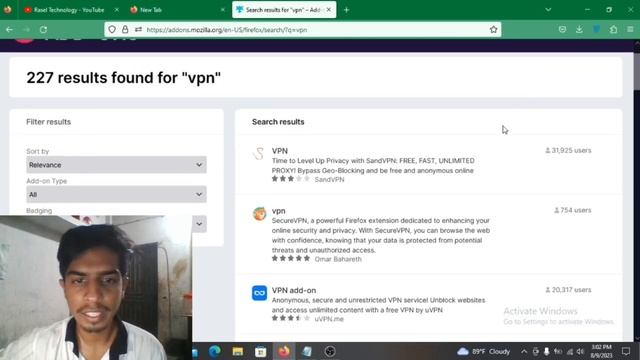This screenshot has width=640, height=360.
Task: Click the taskbar clock showing 3:02 PM
Action: click(602, 351)
